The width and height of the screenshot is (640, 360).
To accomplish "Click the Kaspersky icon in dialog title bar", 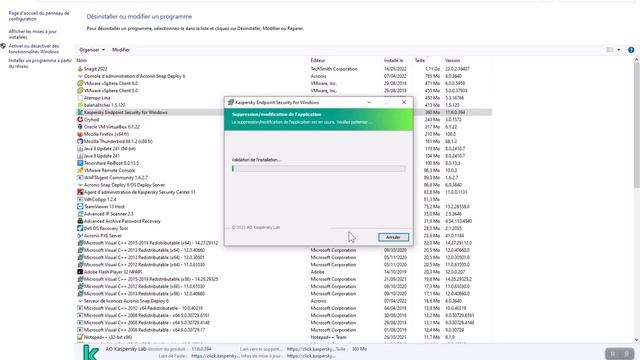I will pos(231,102).
